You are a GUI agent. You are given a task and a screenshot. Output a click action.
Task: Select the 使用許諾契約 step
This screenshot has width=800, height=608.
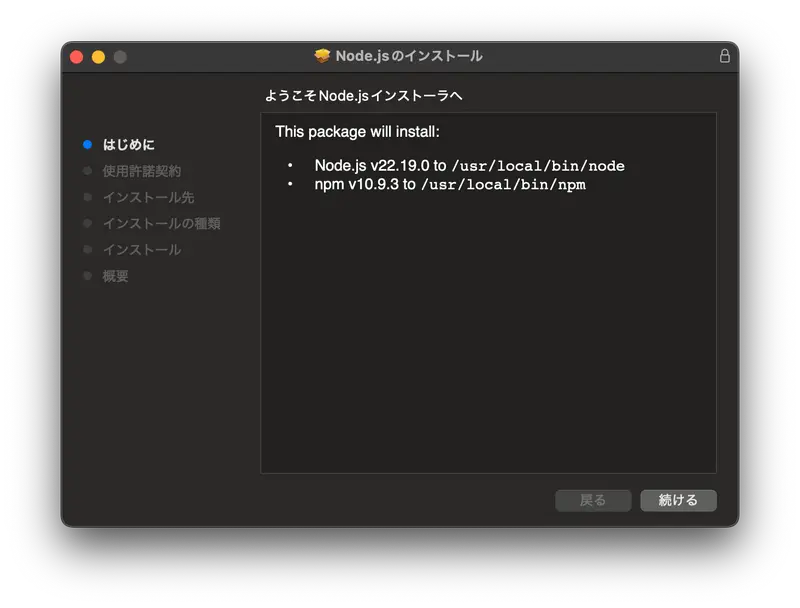142,171
